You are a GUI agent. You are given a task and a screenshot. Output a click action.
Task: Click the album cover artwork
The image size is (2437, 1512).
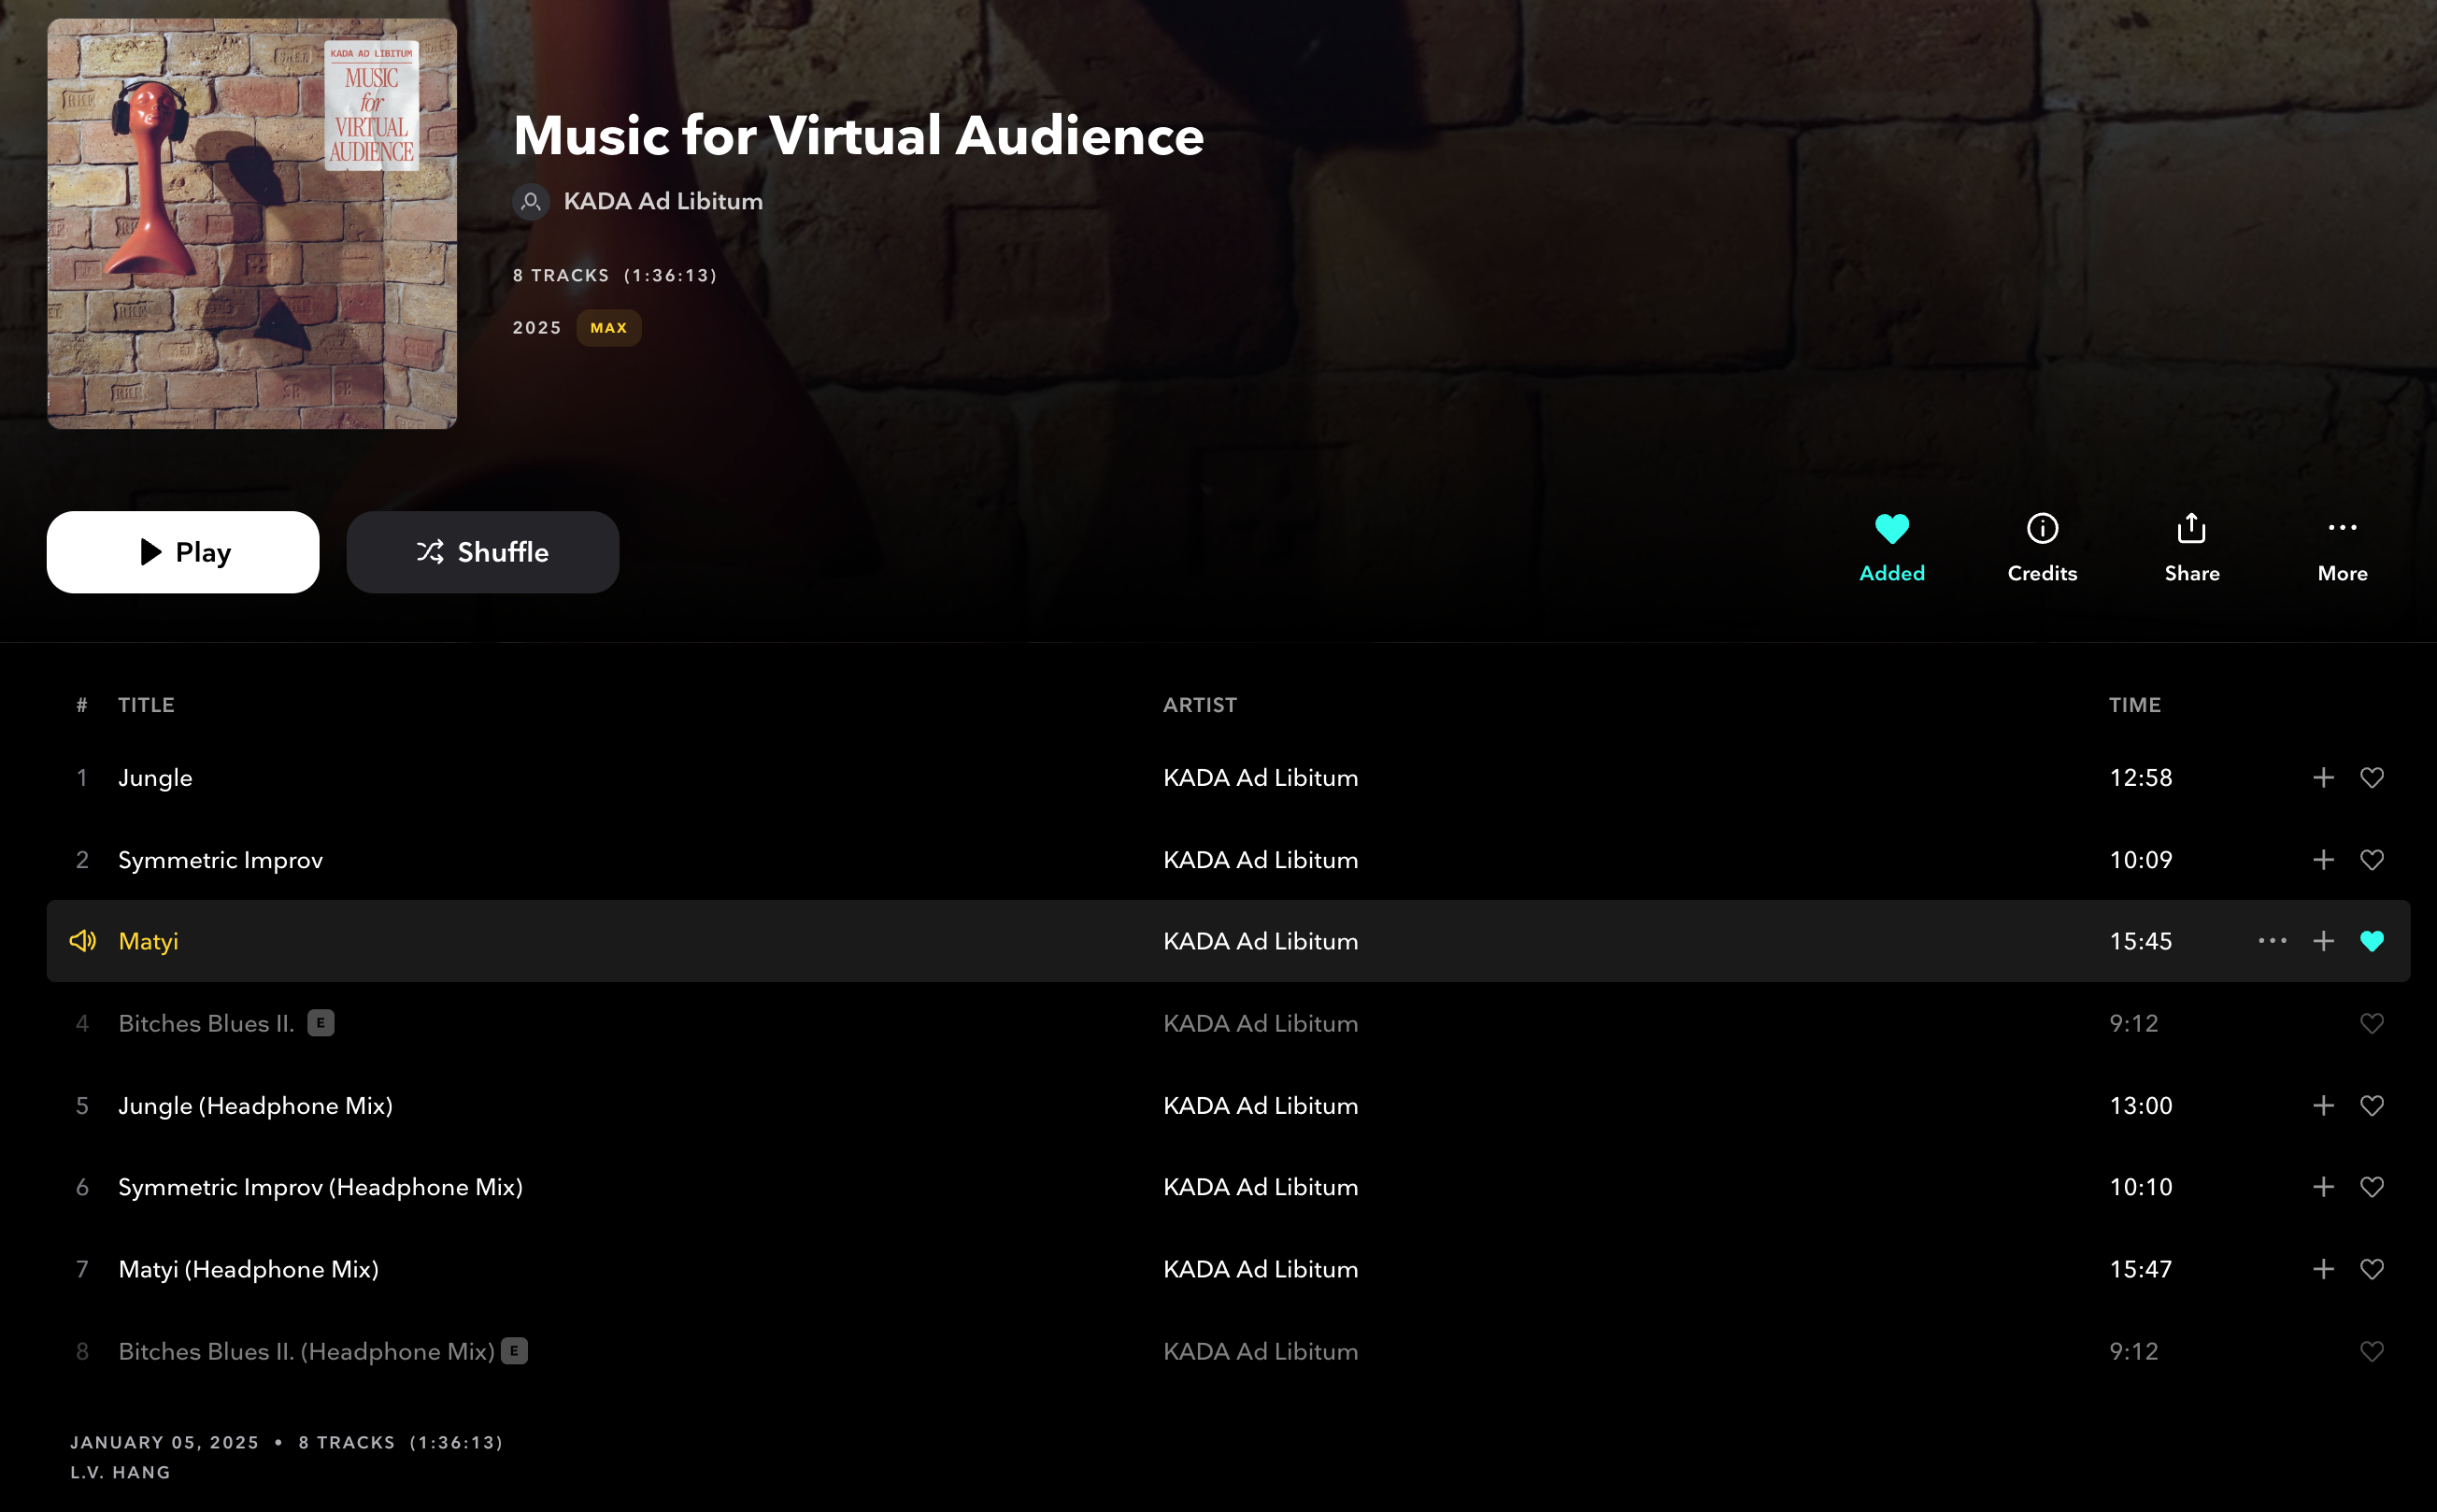click(252, 224)
